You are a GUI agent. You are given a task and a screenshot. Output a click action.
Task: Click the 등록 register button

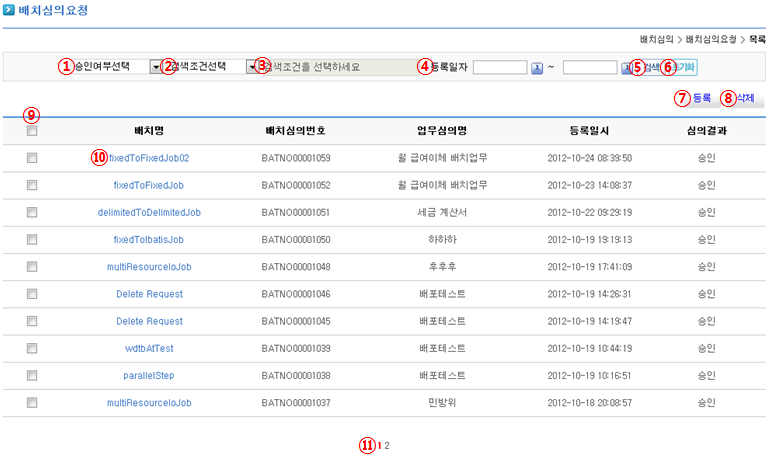(x=702, y=99)
